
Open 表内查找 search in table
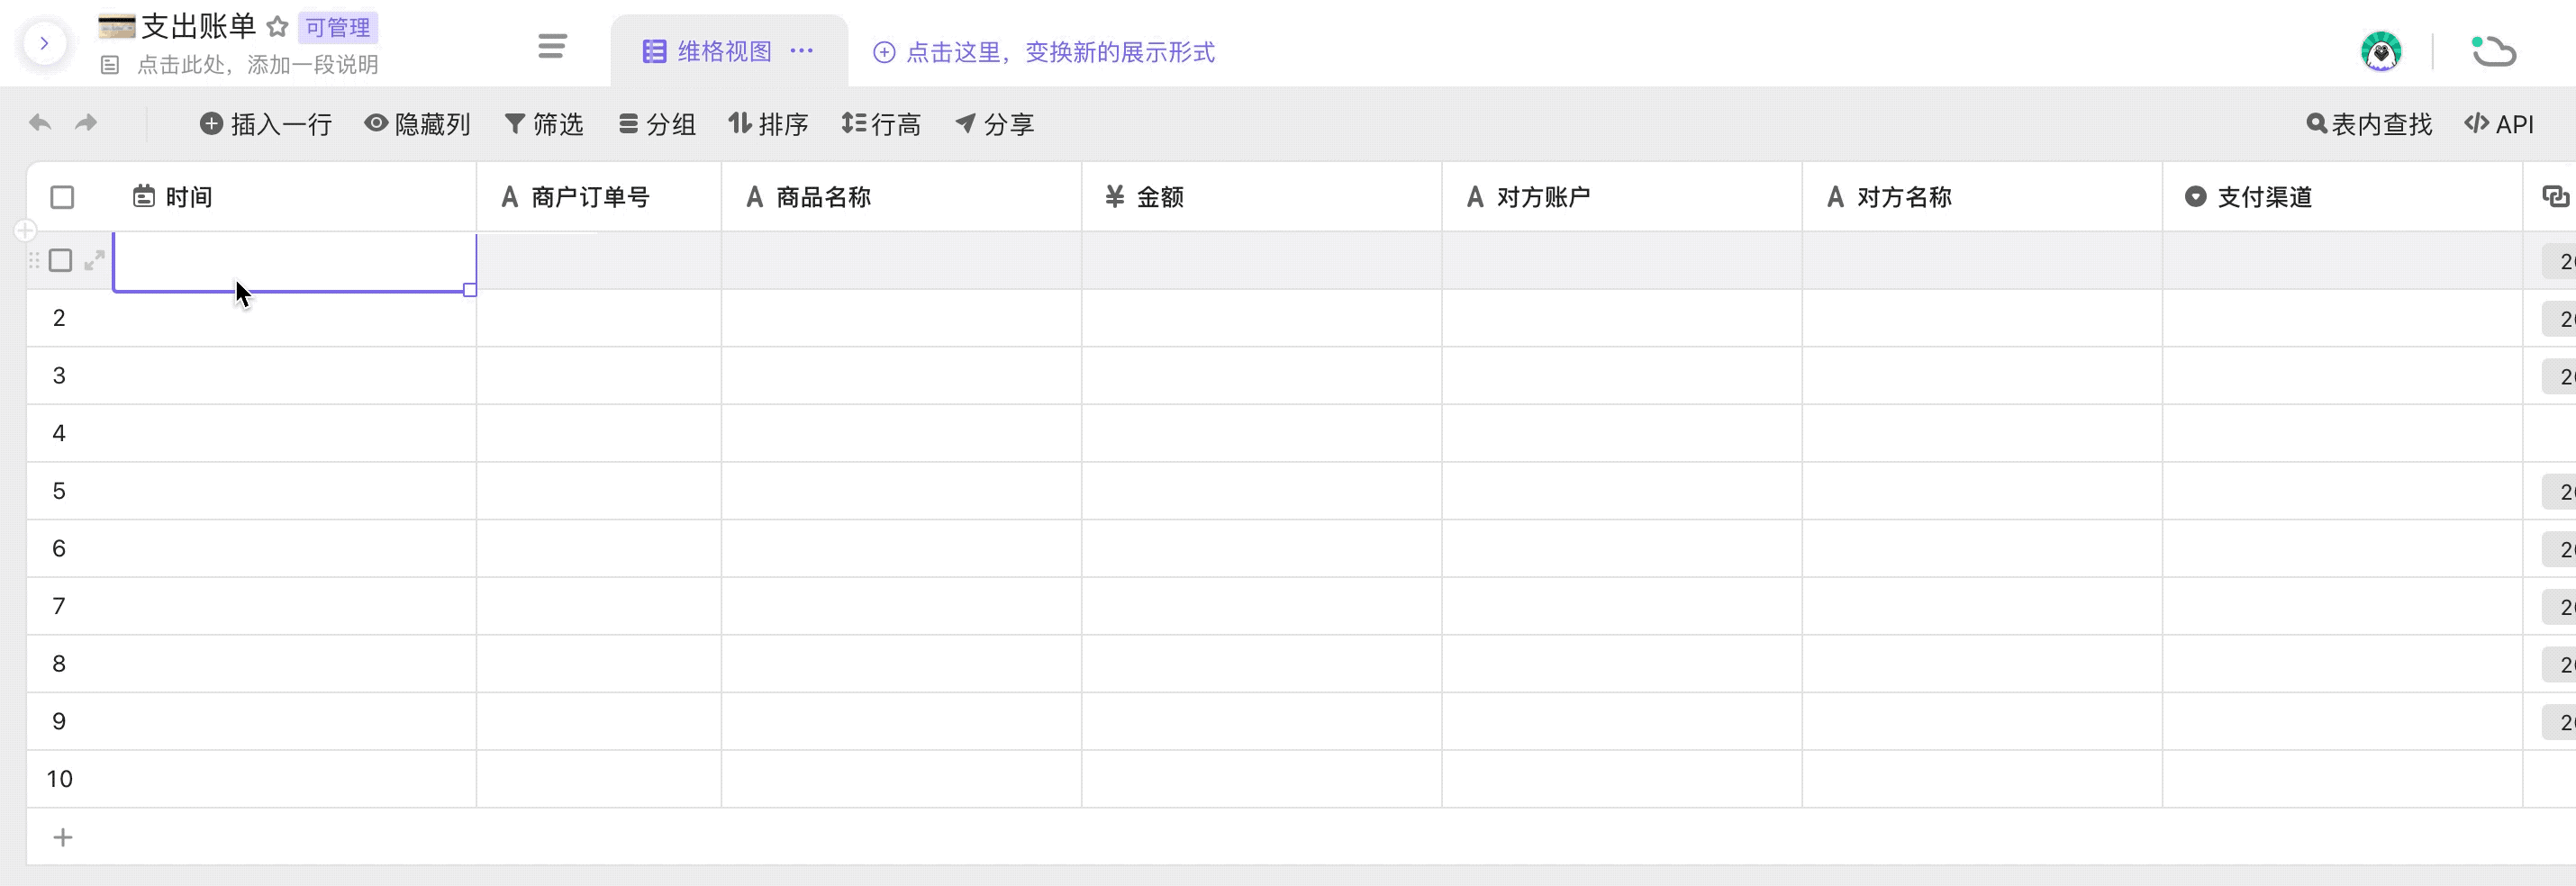click(x=2369, y=124)
